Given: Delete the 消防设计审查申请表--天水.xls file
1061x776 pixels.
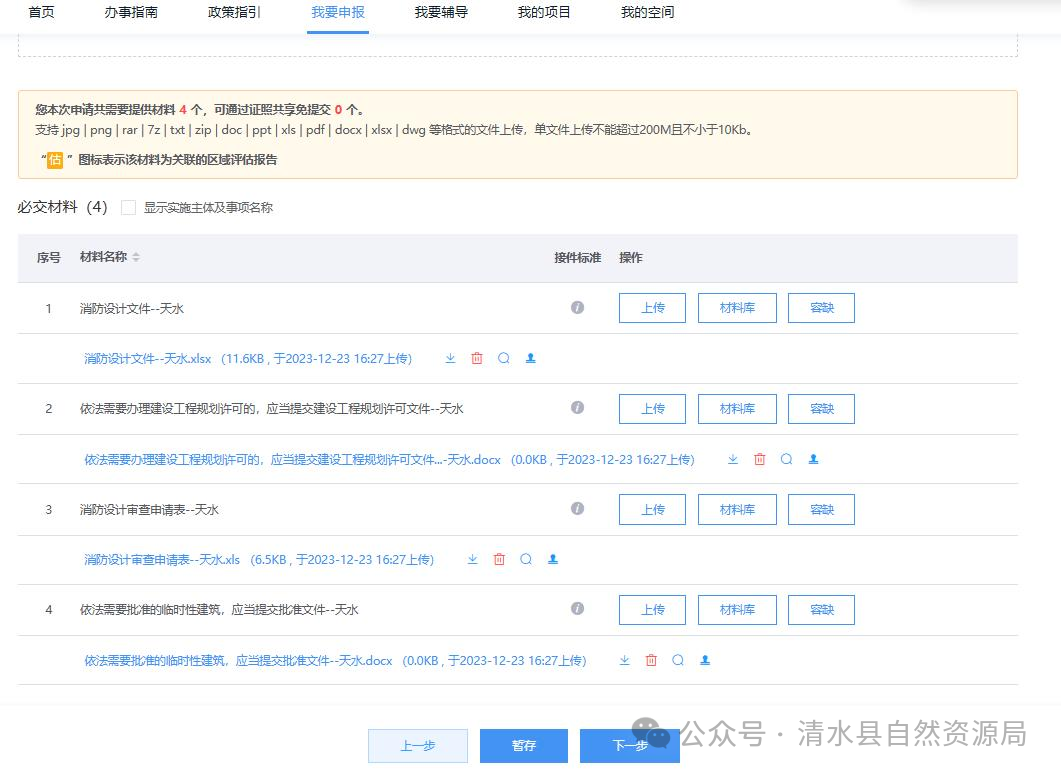Looking at the screenshot, I should [499, 559].
